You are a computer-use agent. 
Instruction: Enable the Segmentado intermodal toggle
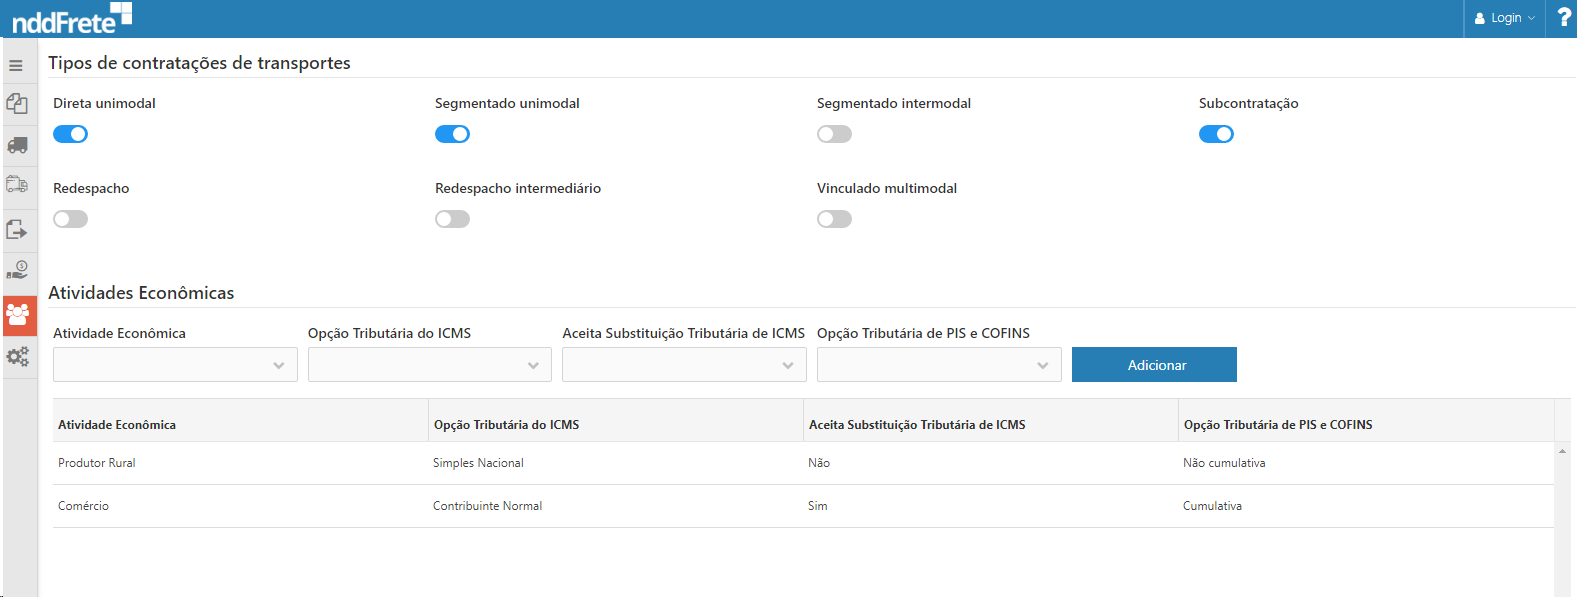point(834,134)
